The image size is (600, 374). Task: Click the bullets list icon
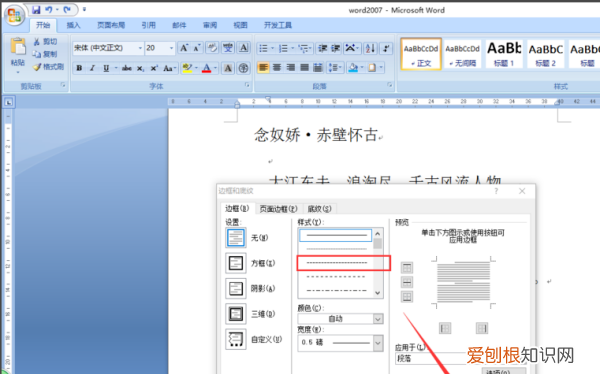(x=263, y=48)
